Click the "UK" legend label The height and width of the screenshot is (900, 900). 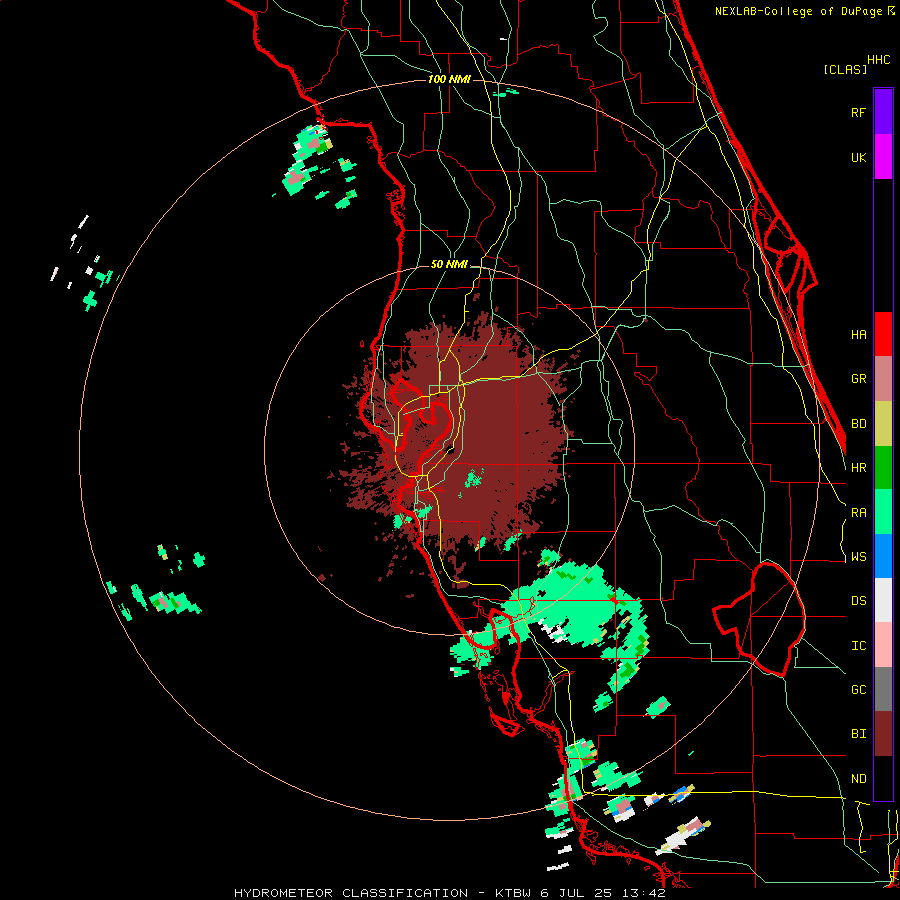858,157
